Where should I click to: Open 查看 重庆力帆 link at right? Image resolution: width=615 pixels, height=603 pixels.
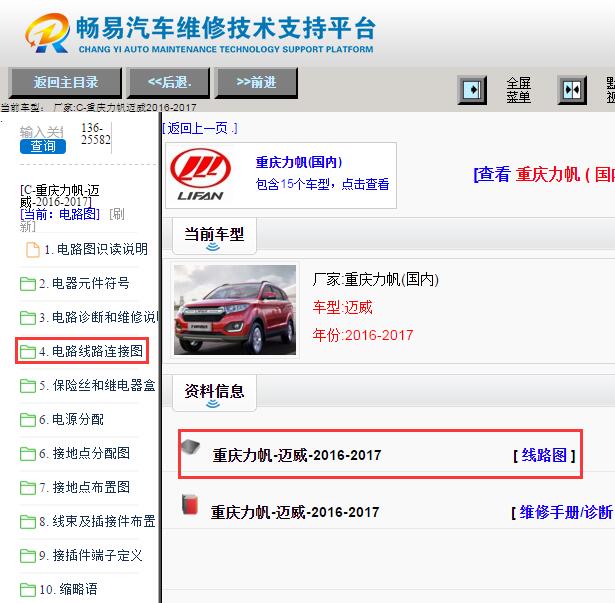coord(544,174)
